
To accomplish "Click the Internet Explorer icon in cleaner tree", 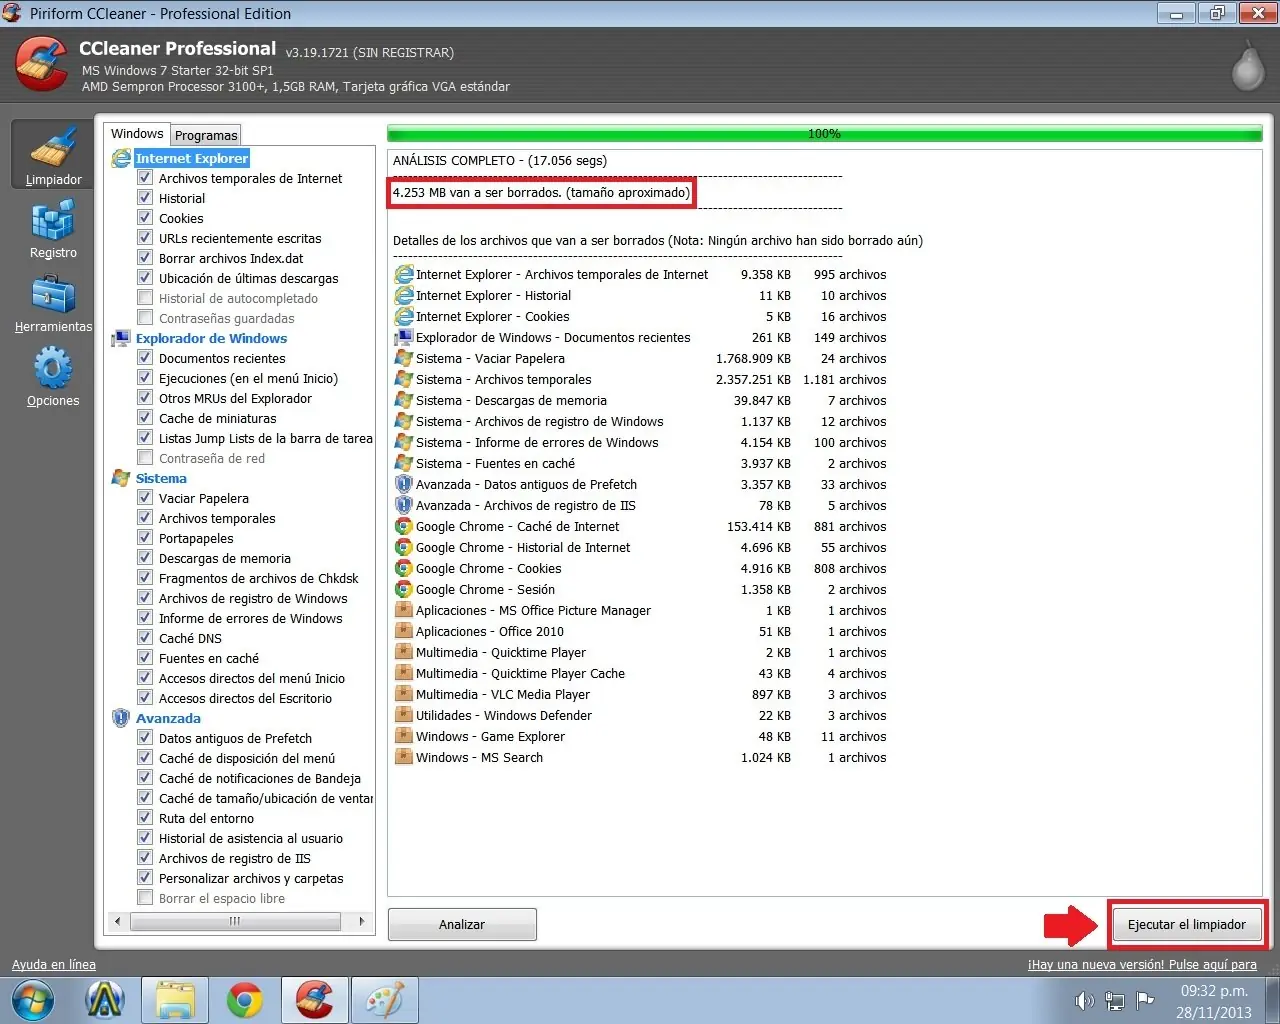I will 121,158.
